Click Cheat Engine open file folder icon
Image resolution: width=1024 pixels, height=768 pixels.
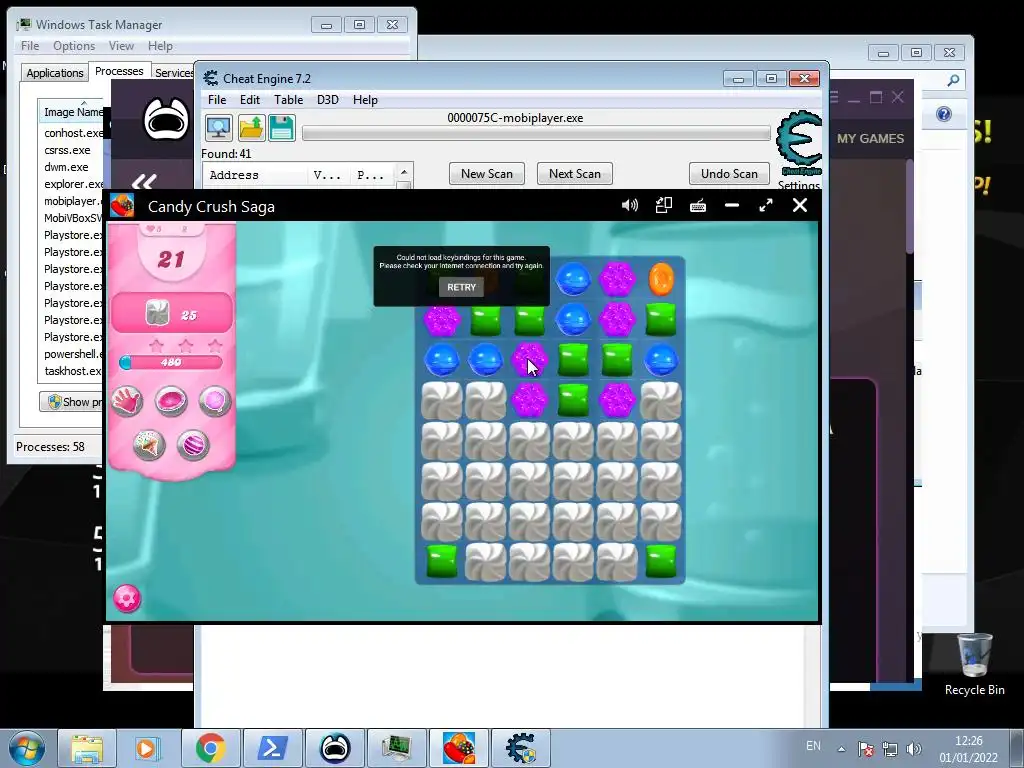click(251, 127)
